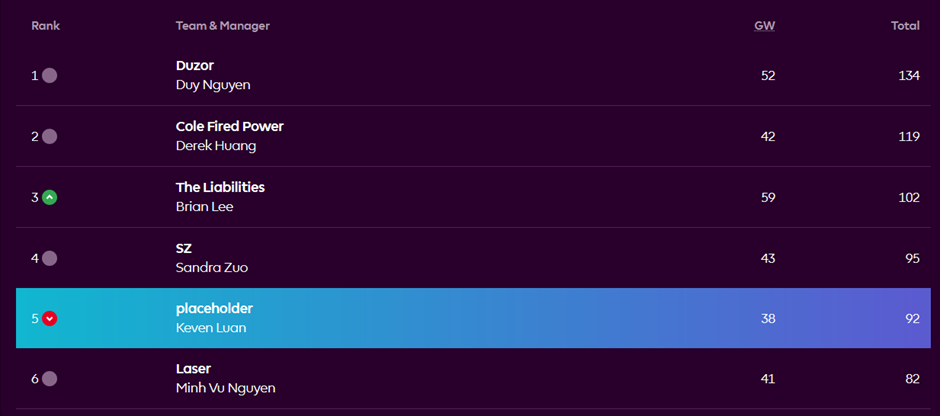Click the grey status dot beside rank 4
The height and width of the screenshot is (416, 940).
click(x=50, y=258)
